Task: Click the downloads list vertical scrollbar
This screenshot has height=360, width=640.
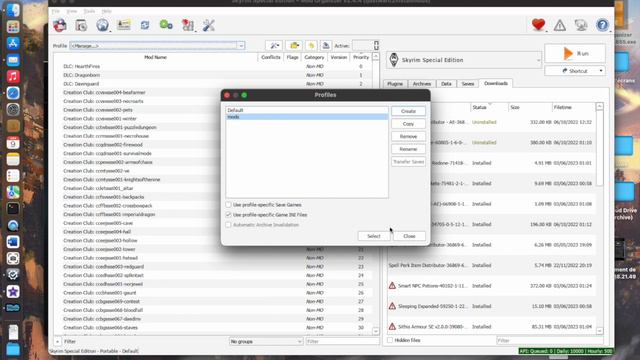Action: 599,218
